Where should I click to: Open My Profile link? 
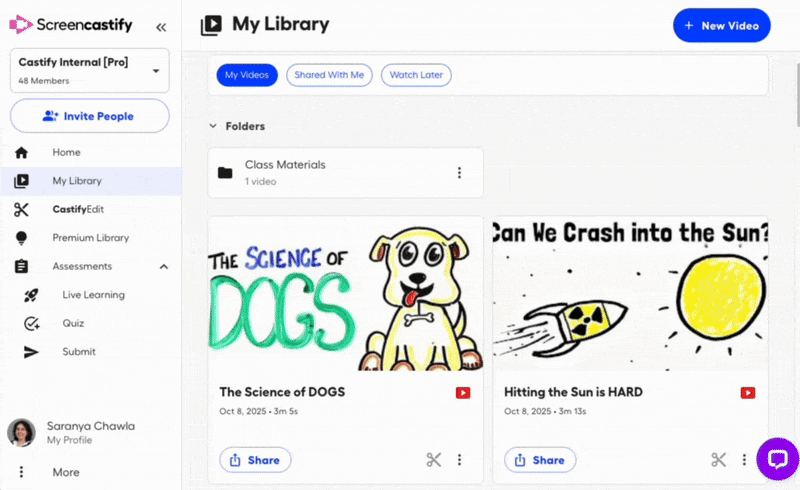pyautogui.click(x=69, y=440)
